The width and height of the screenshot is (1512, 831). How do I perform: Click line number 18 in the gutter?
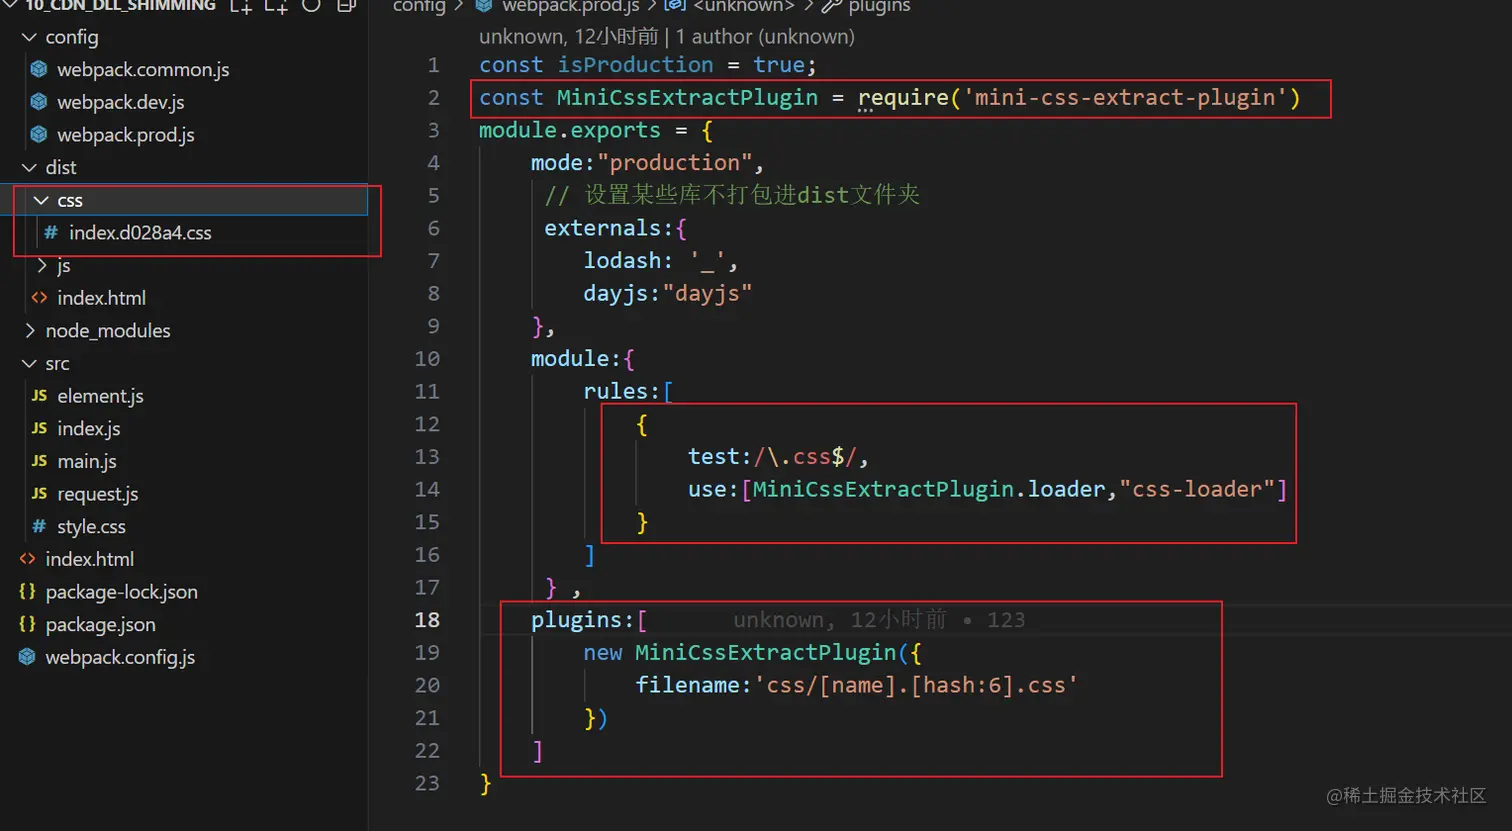point(427,619)
